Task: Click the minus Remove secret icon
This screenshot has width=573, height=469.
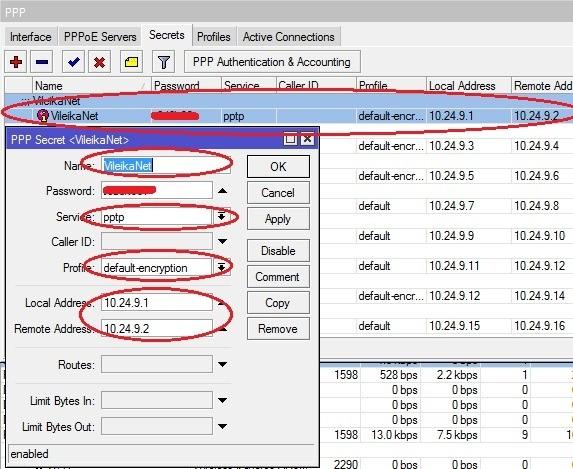Action: [42, 62]
